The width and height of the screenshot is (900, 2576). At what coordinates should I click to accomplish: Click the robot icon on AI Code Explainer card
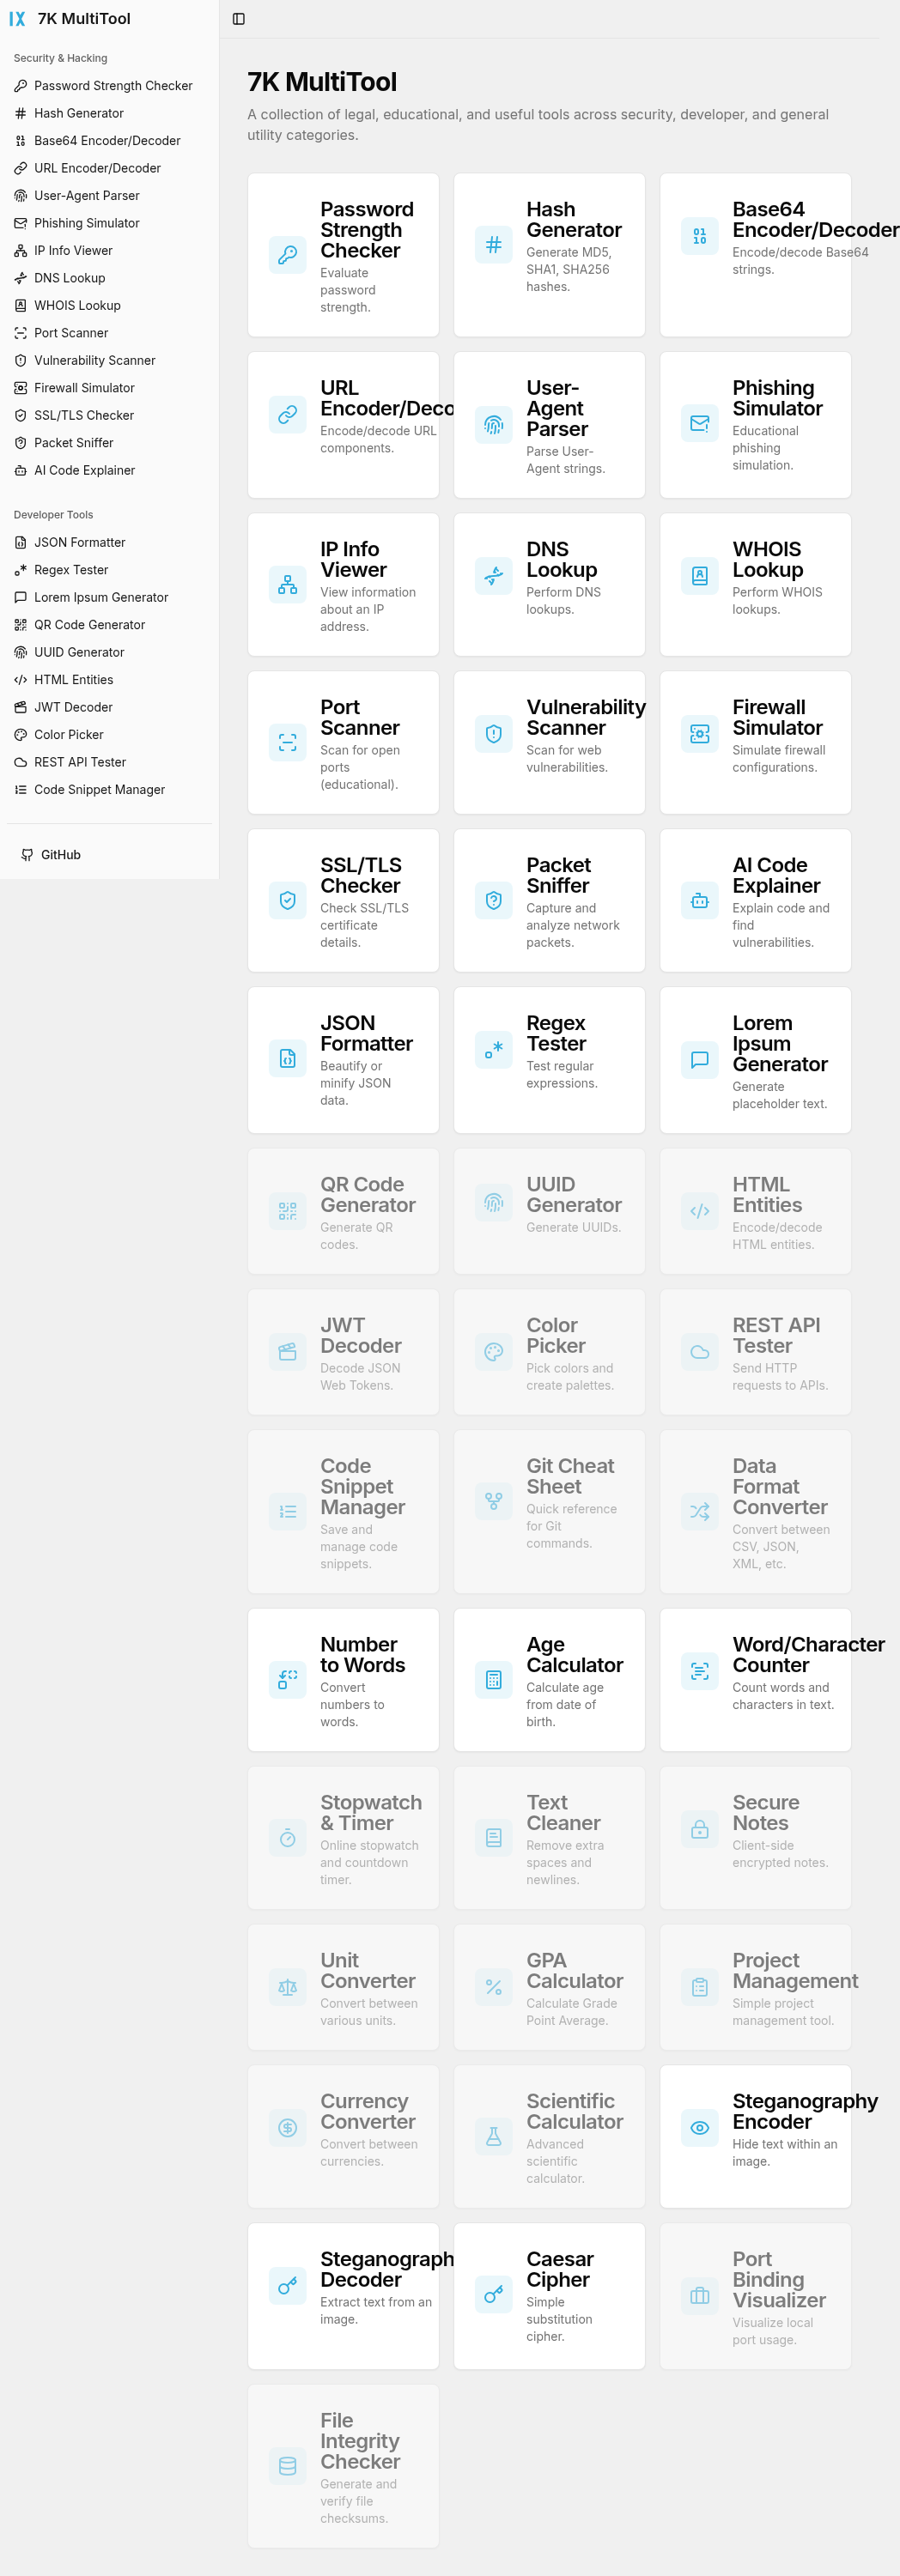pyautogui.click(x=699, y=901)
